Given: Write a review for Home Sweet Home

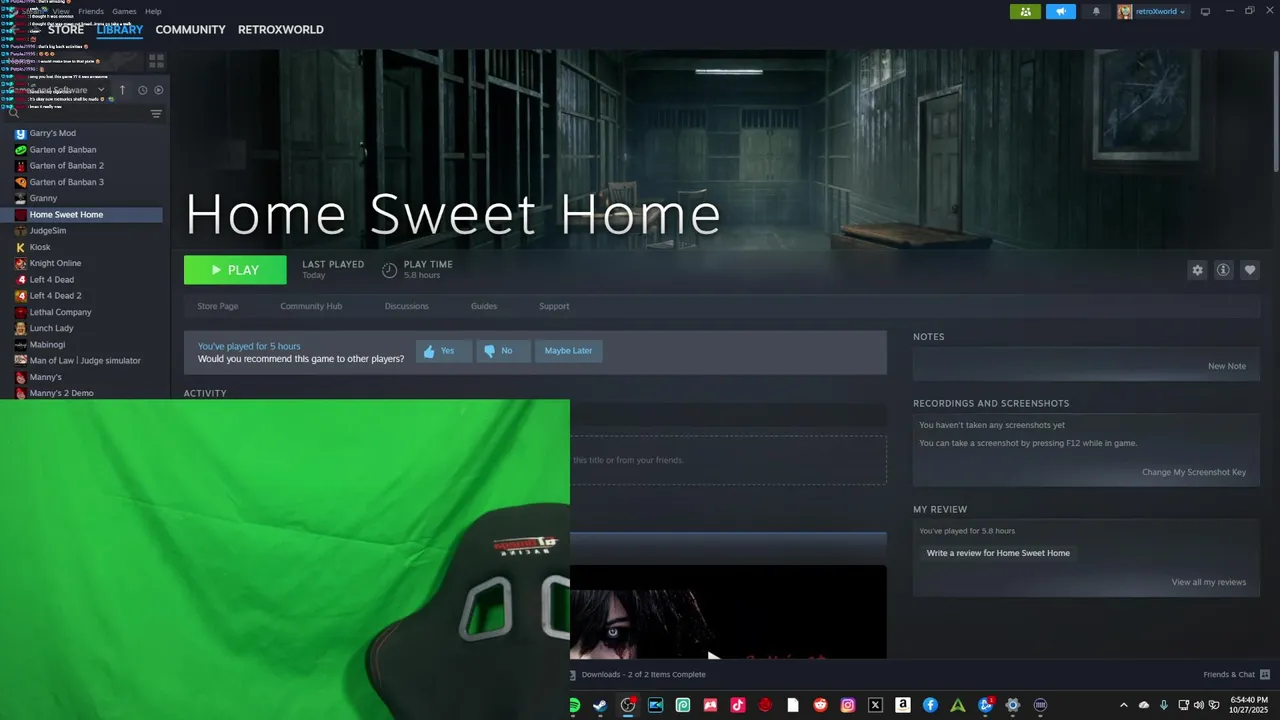Looking at the screenshot, I should [x=998, y=553].
